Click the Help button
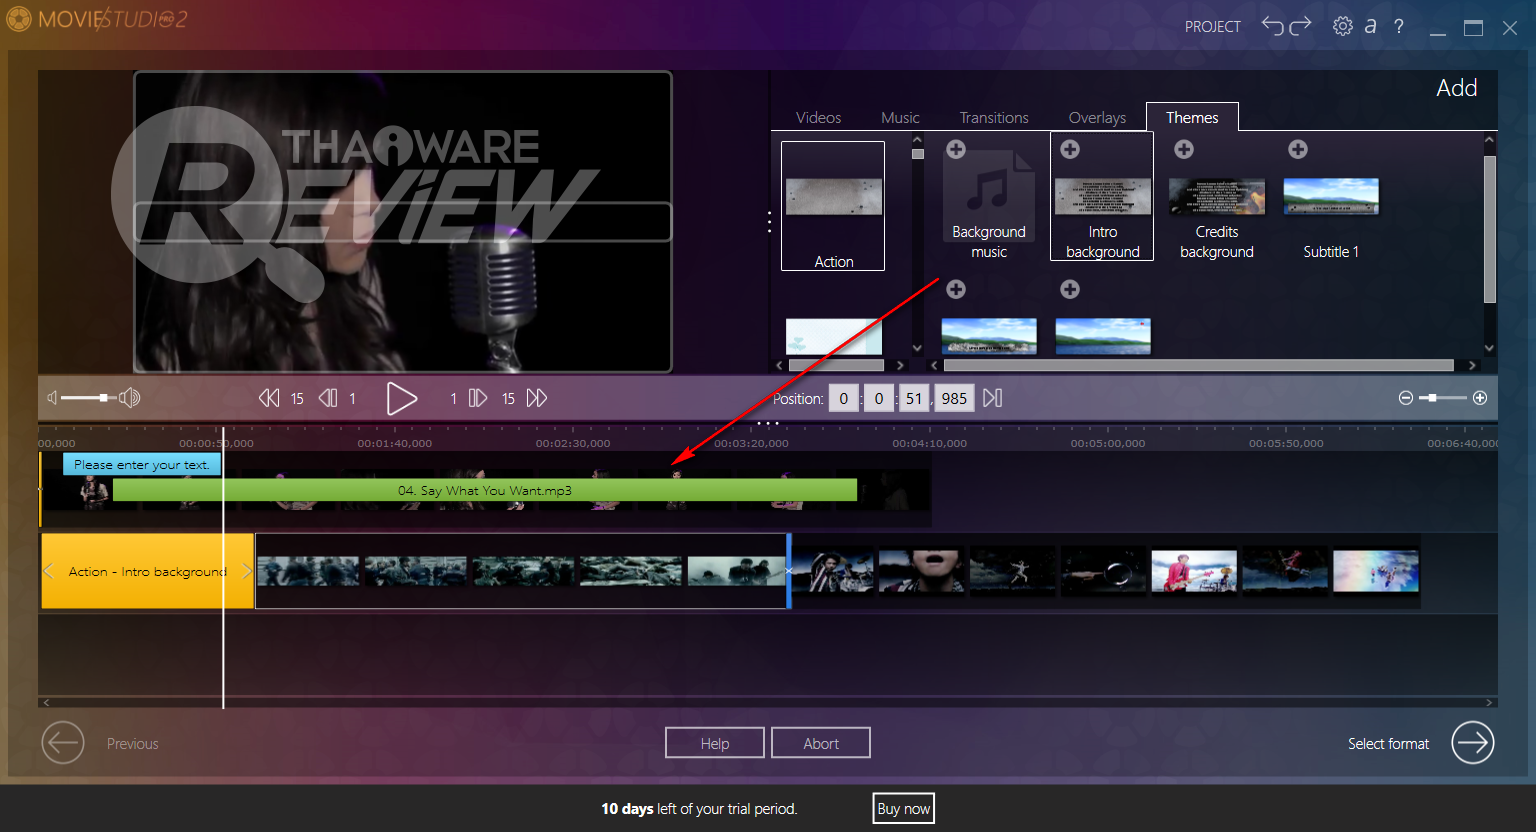The image size is (1536, 832). coord(715,743)
